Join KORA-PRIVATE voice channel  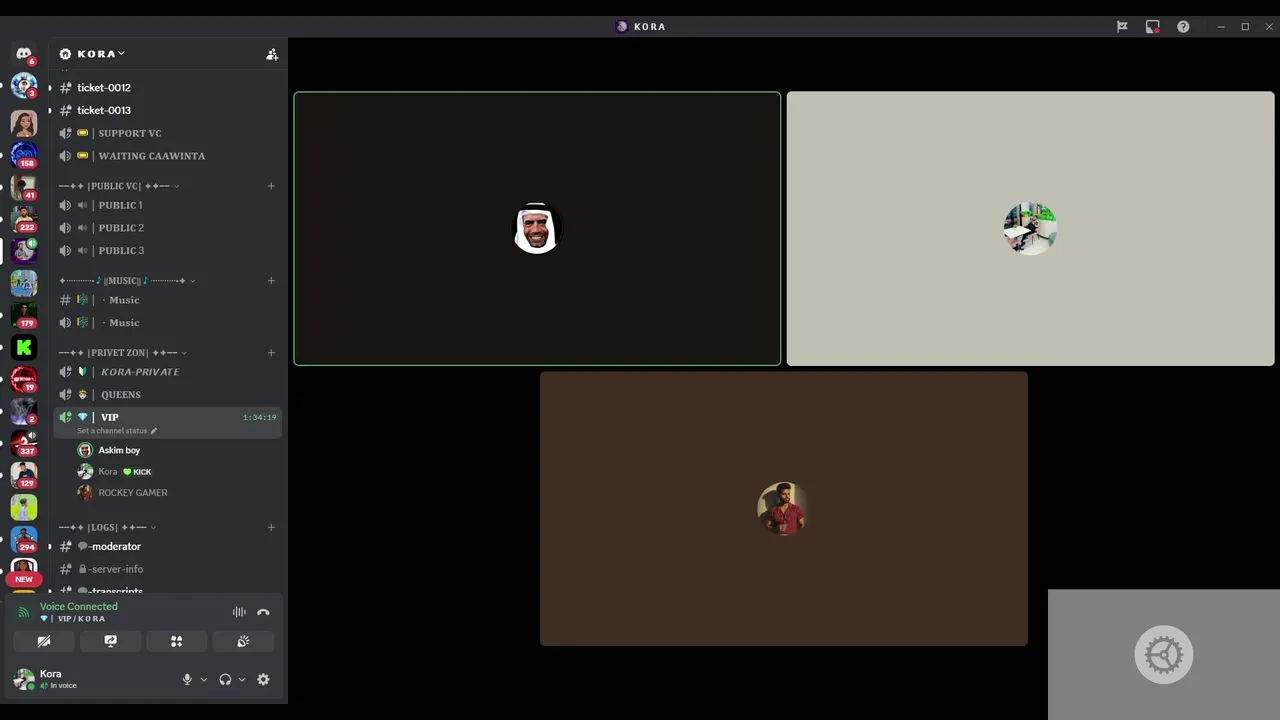pos(168,372)
